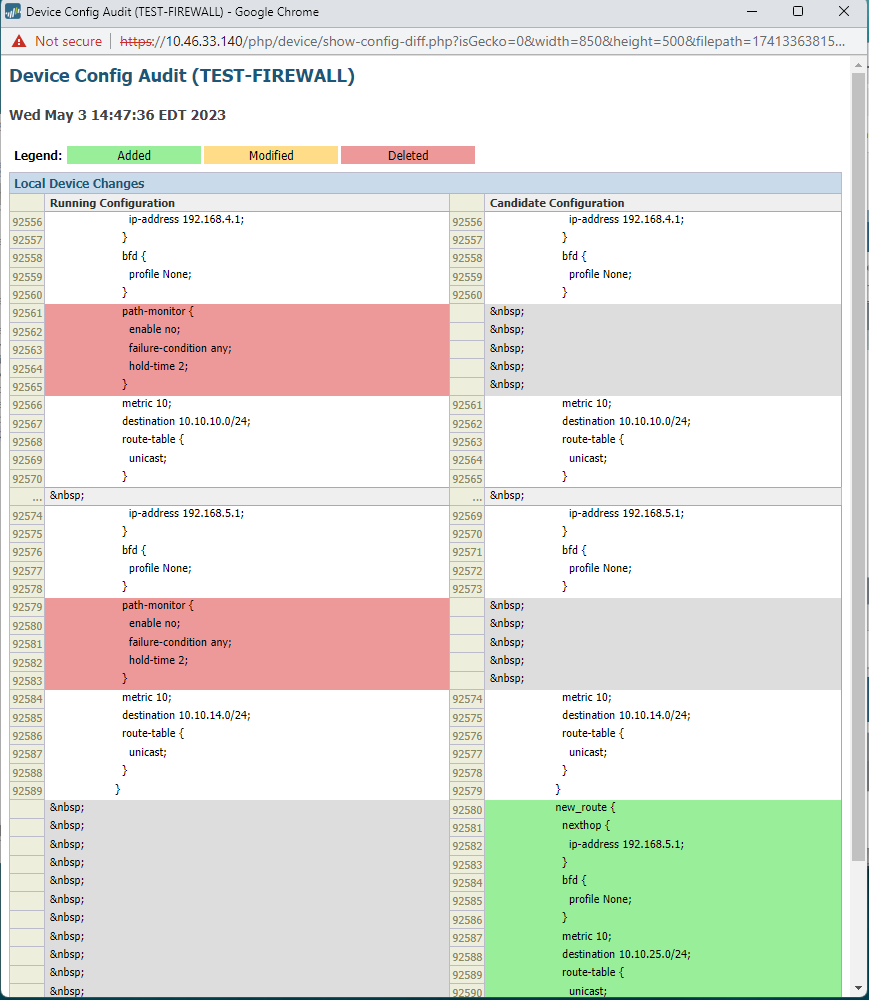Click added 'destination 10.10.25.0/24;' line

click(626, 954)
